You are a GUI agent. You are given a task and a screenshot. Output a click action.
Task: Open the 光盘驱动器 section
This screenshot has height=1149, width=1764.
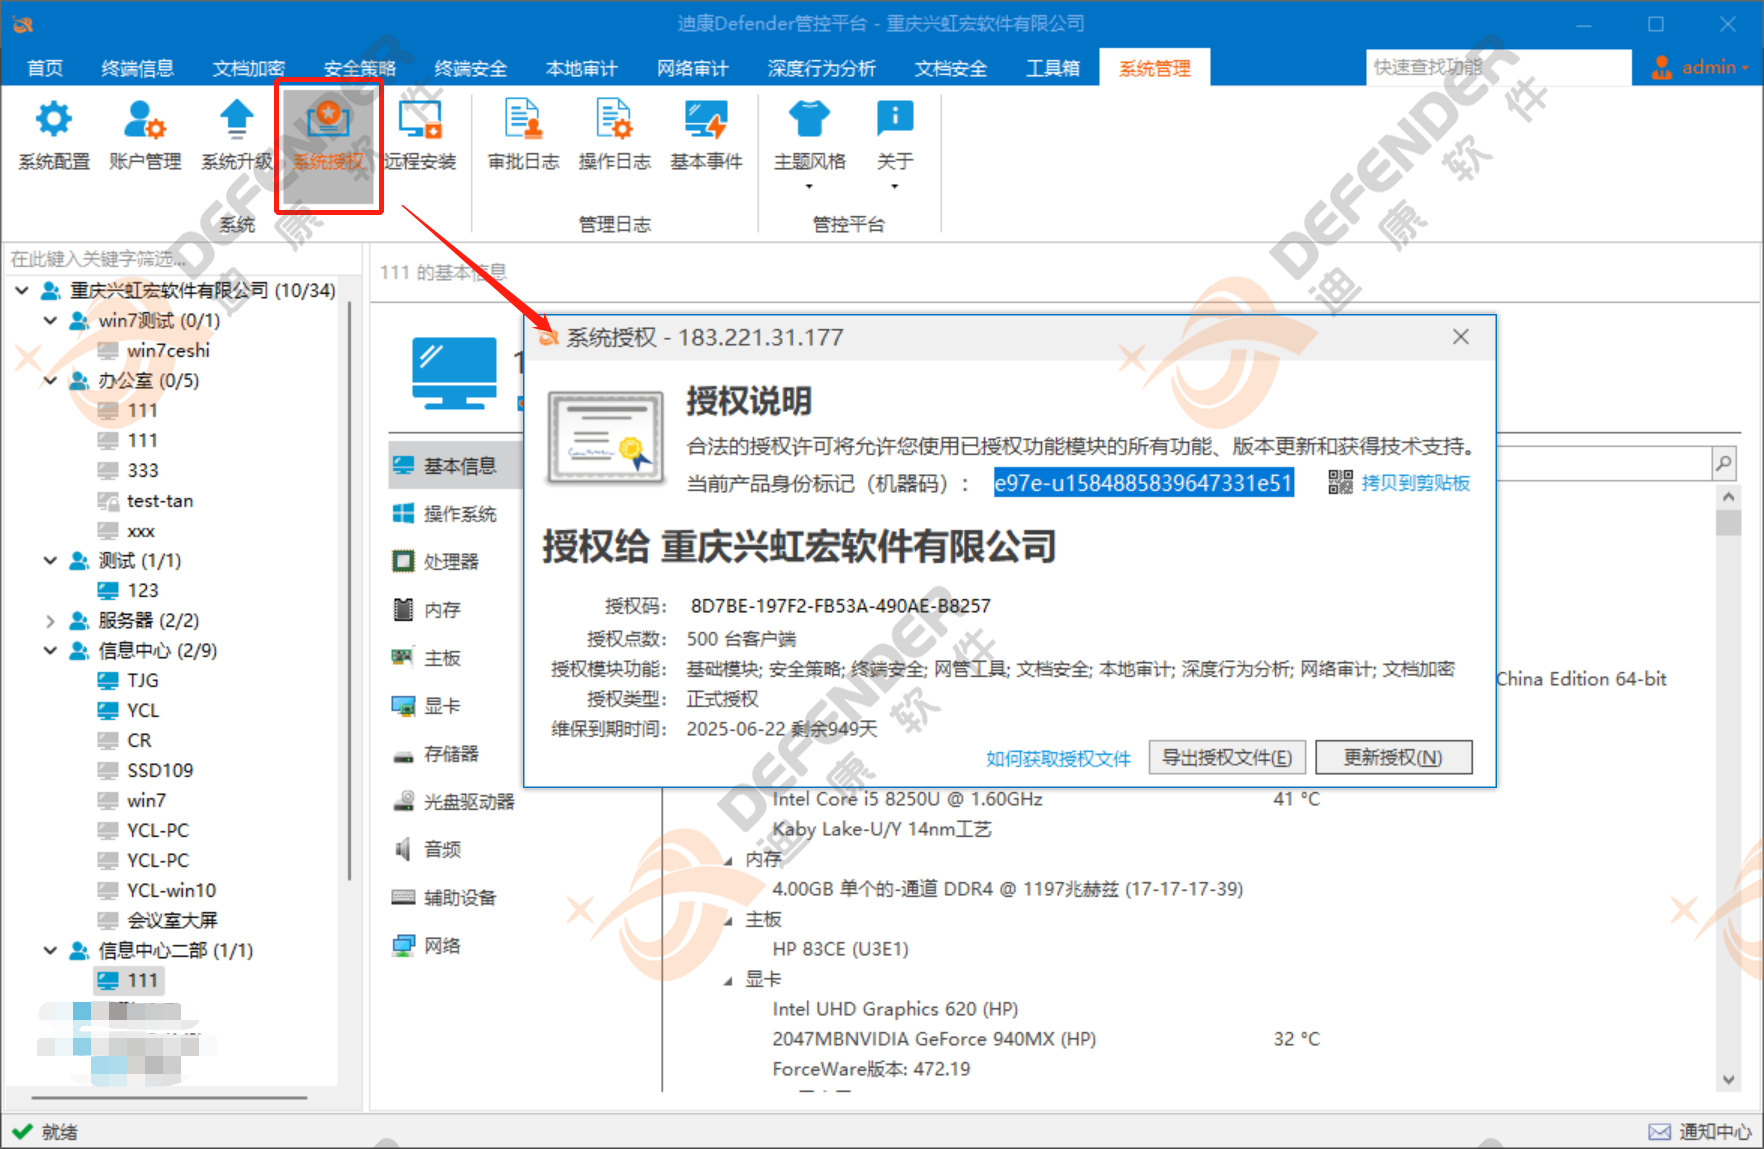[455, 801]
